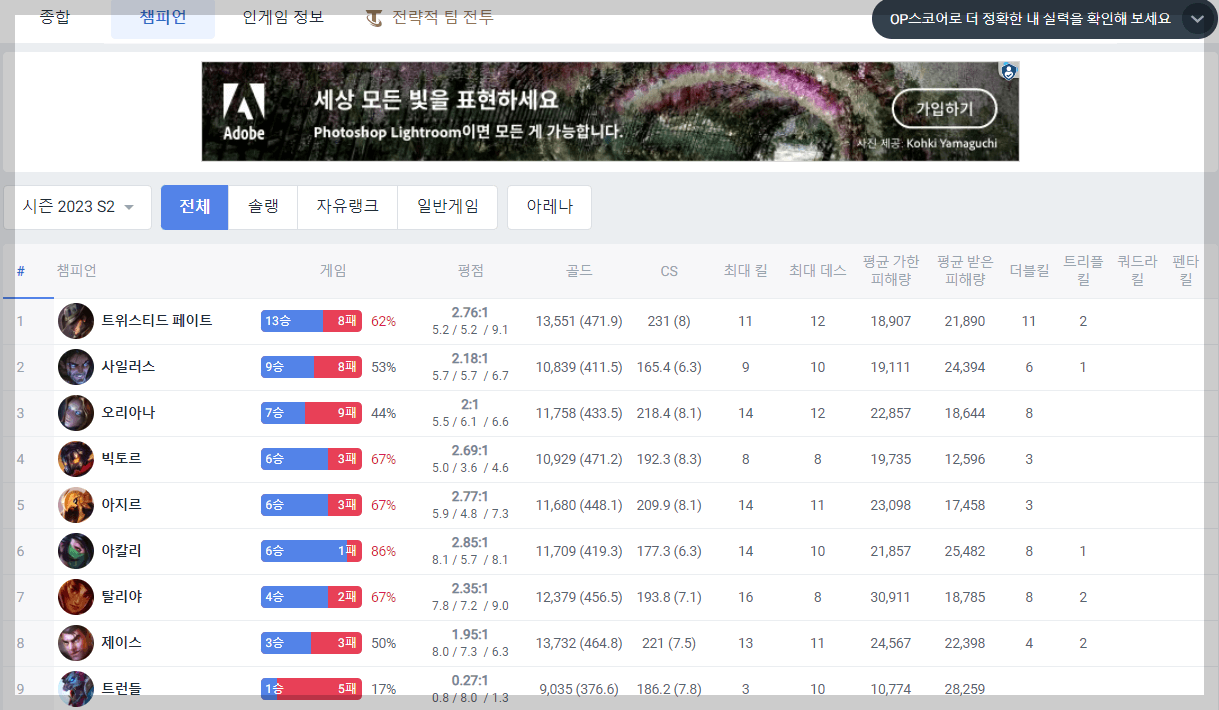Click the AdChoices icon on the banner
The height and width of the screenshot is (710, 1219).
[x=1008, y=70]
